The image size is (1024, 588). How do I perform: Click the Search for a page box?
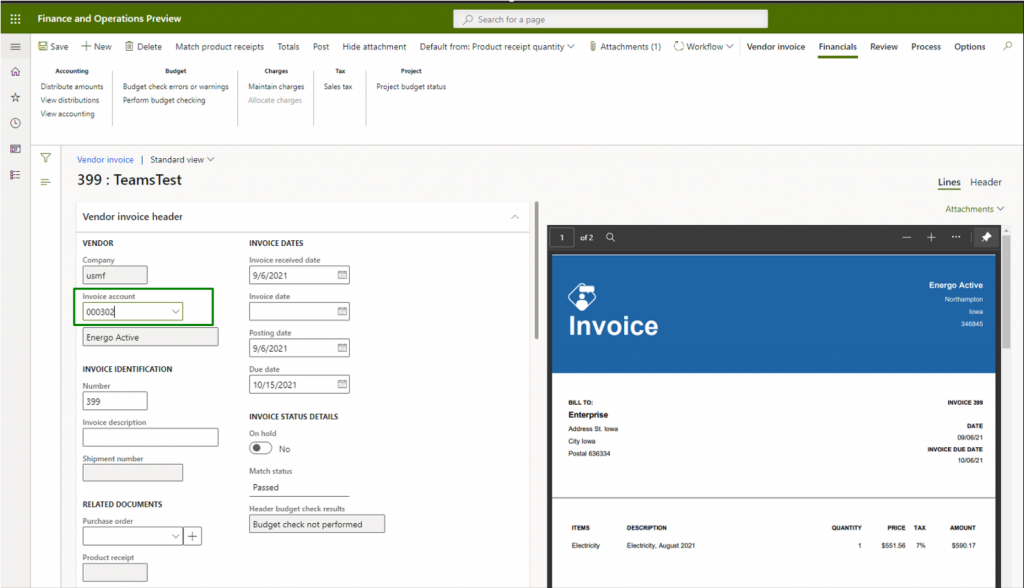tap(611, 19)
